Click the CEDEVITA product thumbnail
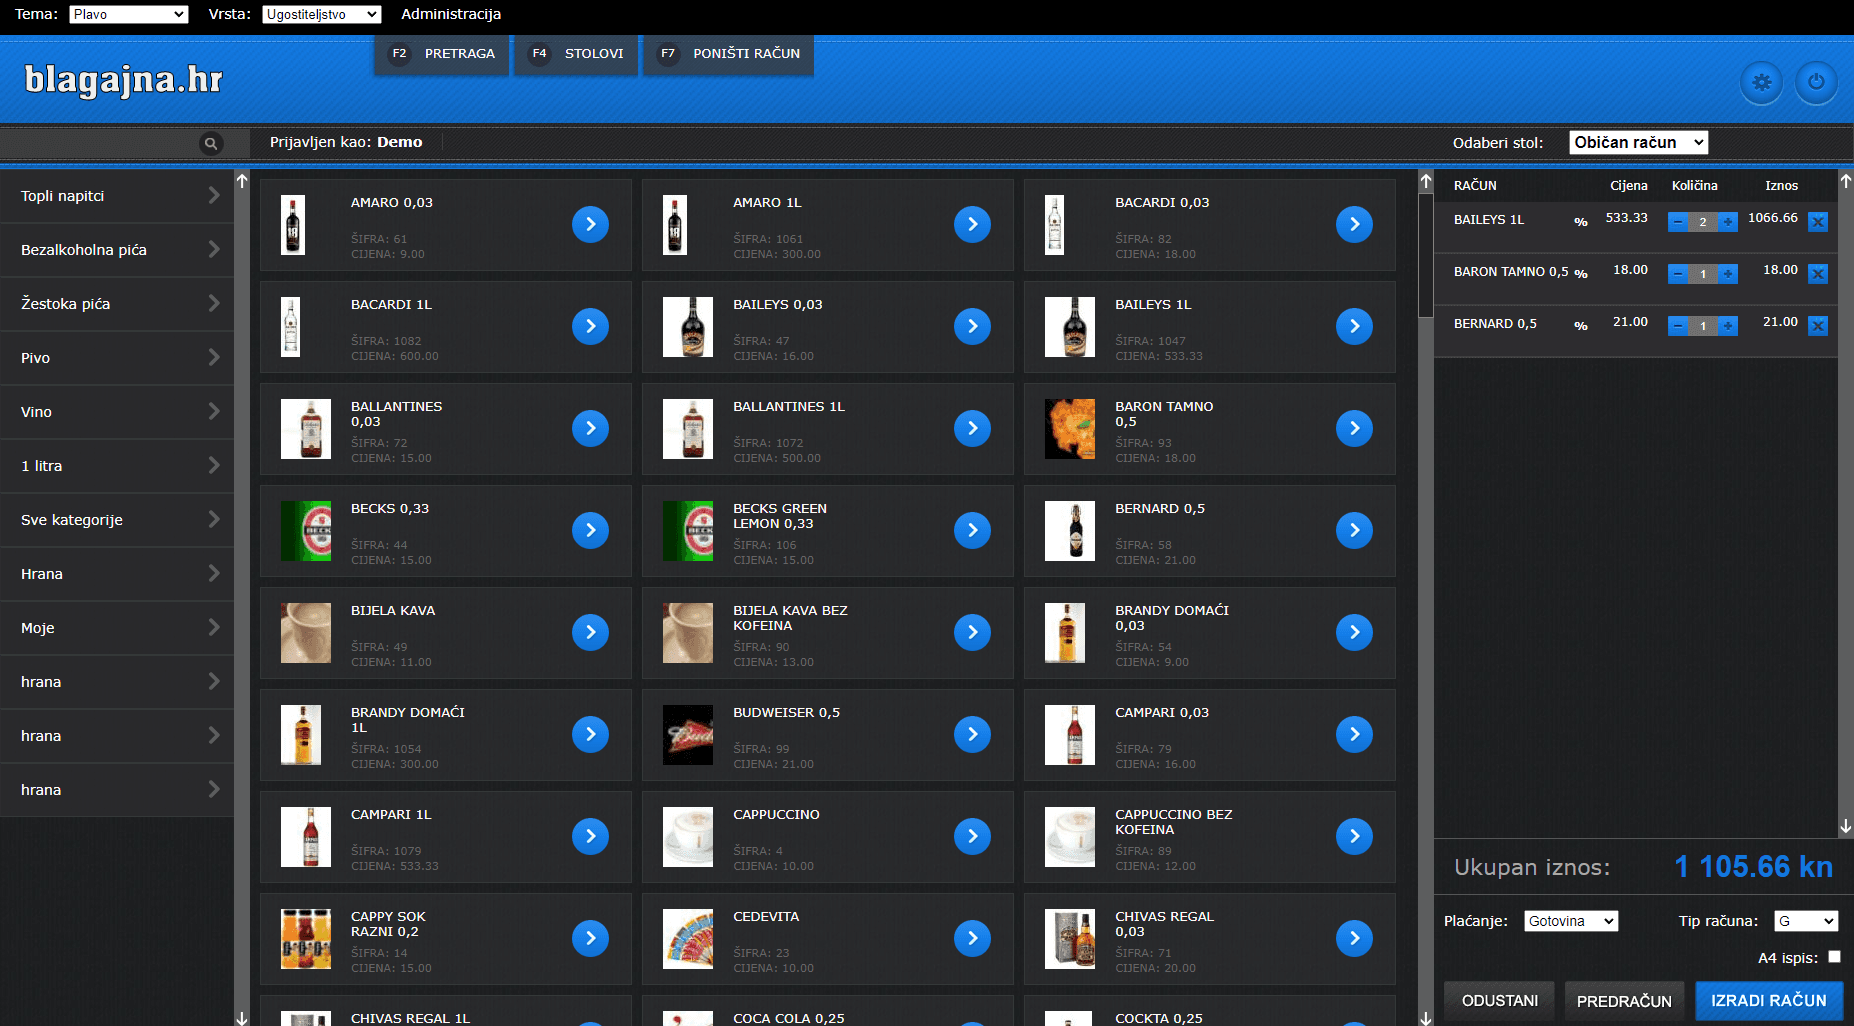This screenshot has height=1026, width=1854. pyautogui.click(x=688, y=939)
